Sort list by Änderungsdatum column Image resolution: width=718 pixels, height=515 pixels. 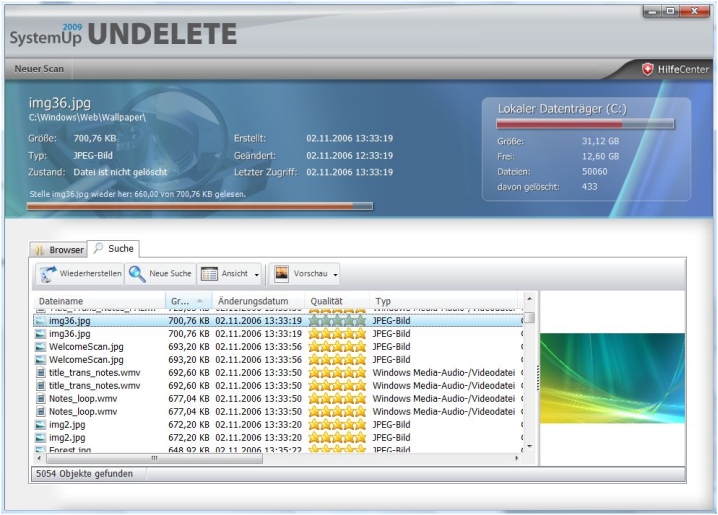254,301
